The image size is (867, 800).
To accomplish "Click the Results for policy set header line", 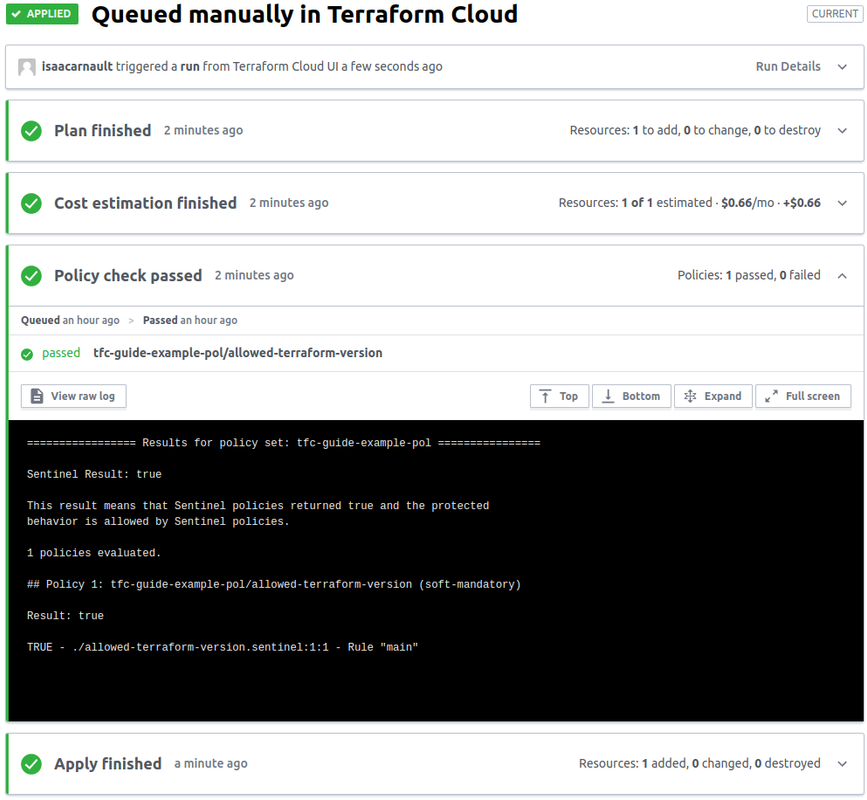I will pos(284,443).
